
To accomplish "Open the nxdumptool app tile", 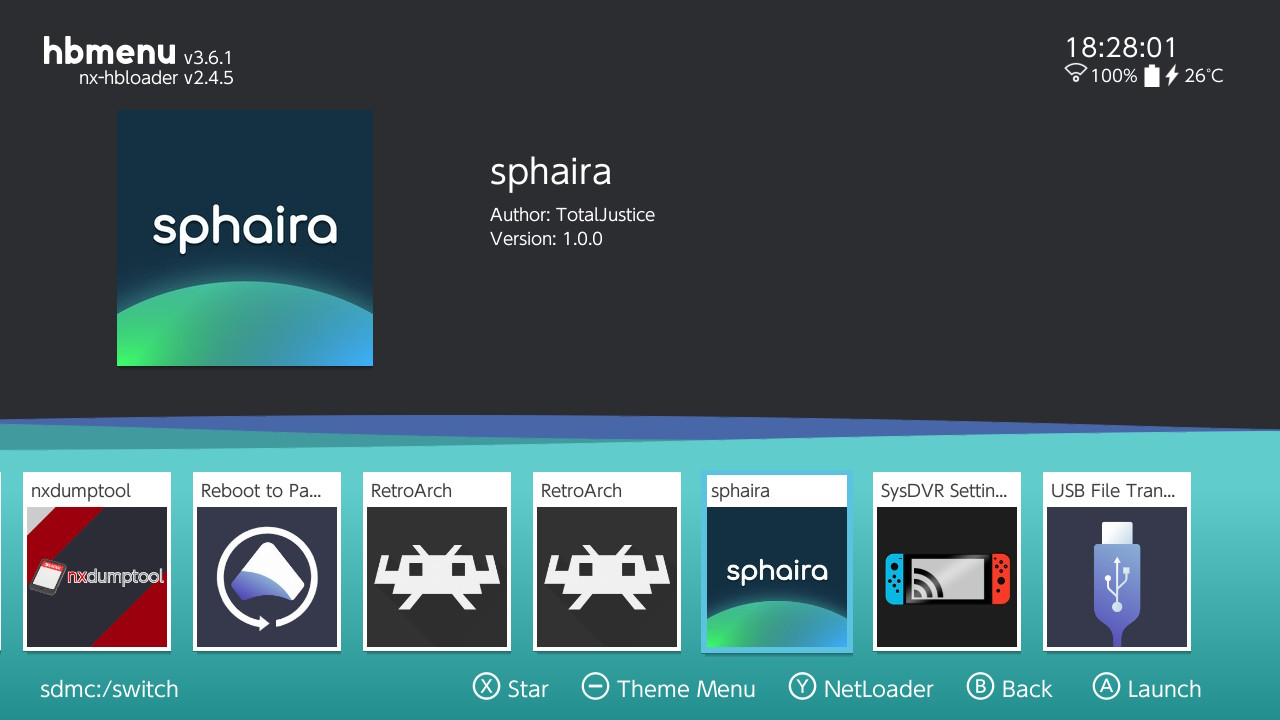I will [97, 561].
